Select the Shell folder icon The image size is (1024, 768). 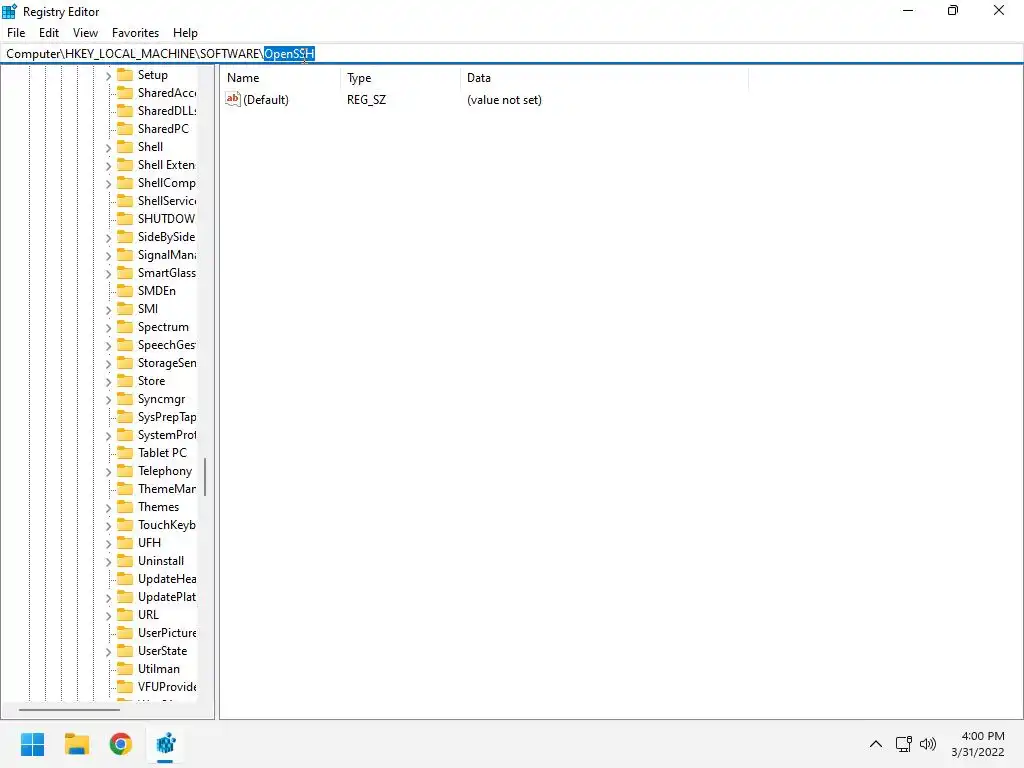(125, 147)
